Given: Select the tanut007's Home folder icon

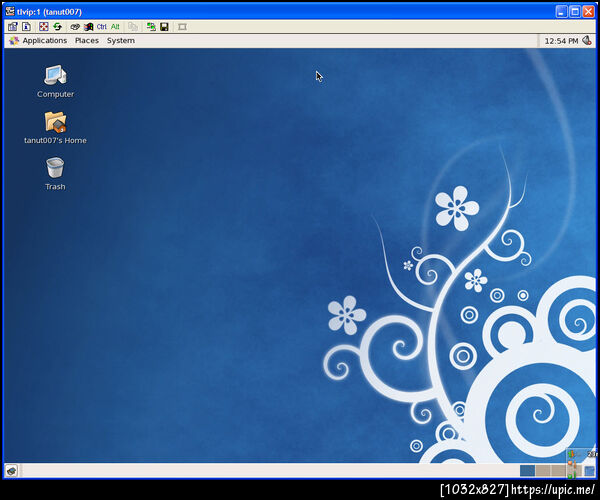Looking at the screenshot, I should click(55, 128).
